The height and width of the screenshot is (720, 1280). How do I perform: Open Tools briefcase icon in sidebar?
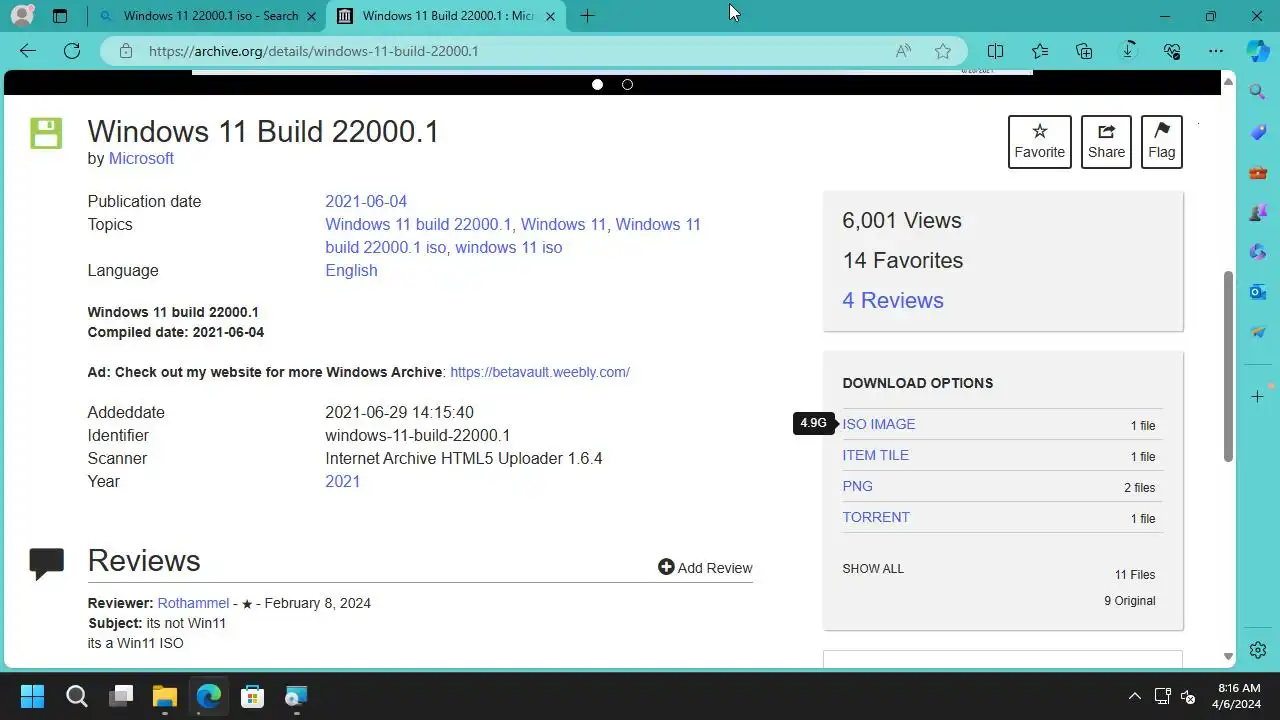[x=1258, y=172]
